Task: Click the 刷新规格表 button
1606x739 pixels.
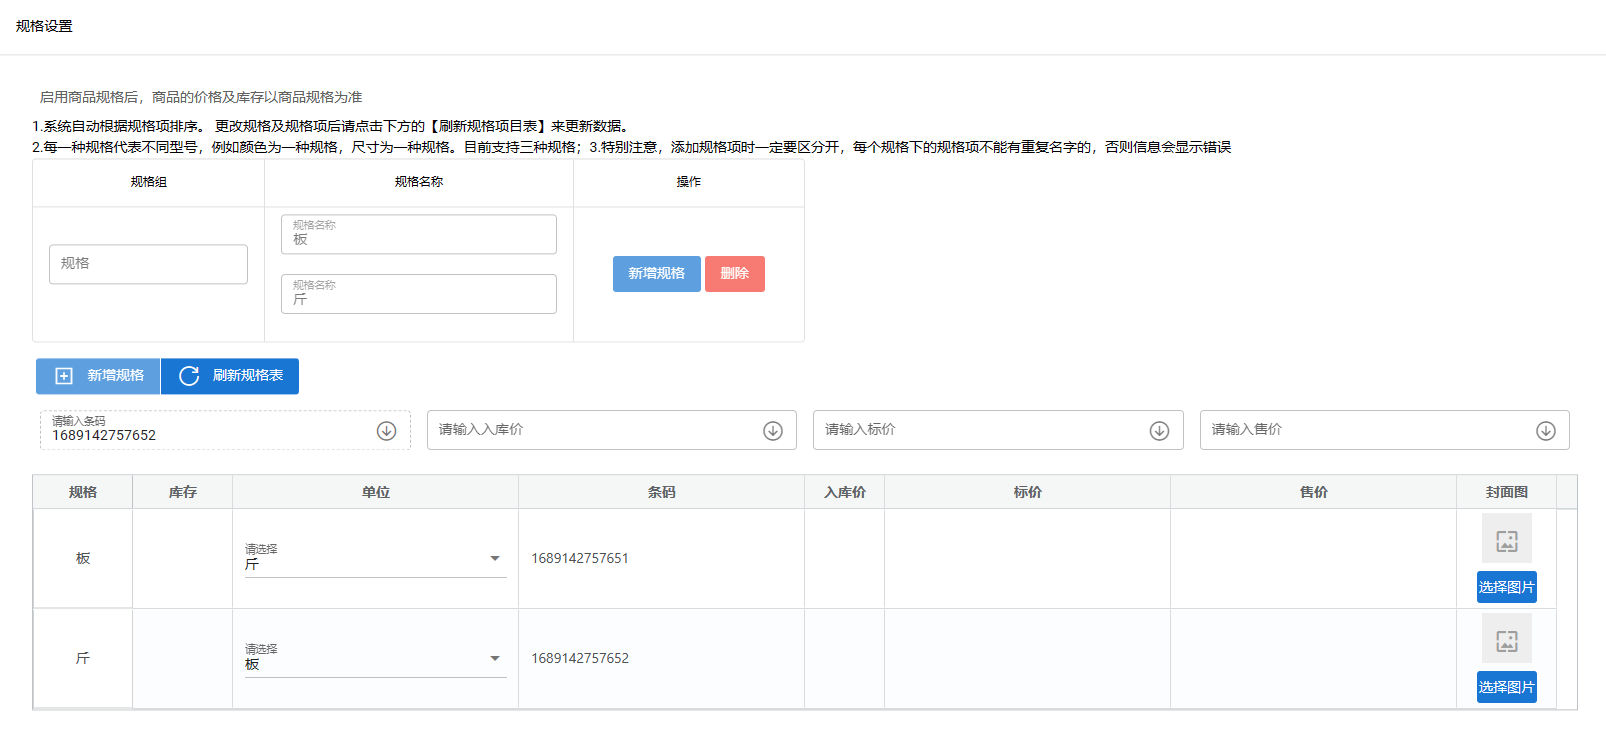Action: [230, 376]
